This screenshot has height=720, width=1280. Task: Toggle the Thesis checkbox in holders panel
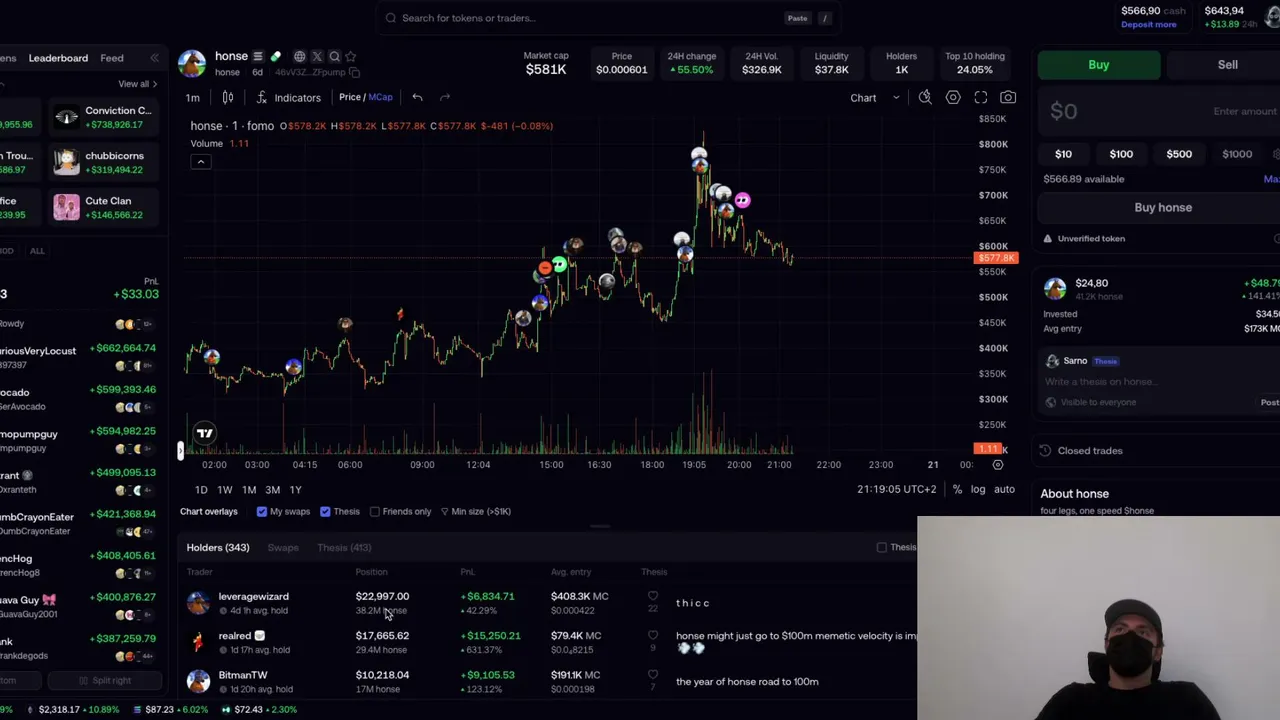tap(881, 547)
